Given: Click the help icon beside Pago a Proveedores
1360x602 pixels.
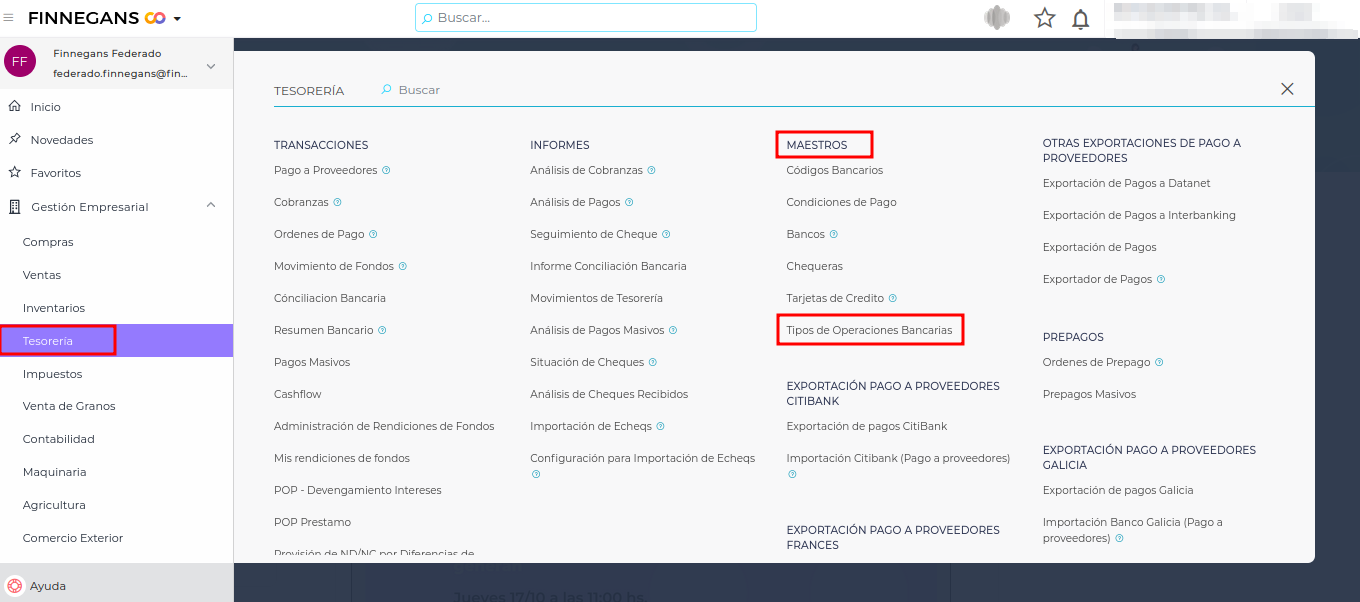Looking at the screenshot, I should click(x=386, y=170).
